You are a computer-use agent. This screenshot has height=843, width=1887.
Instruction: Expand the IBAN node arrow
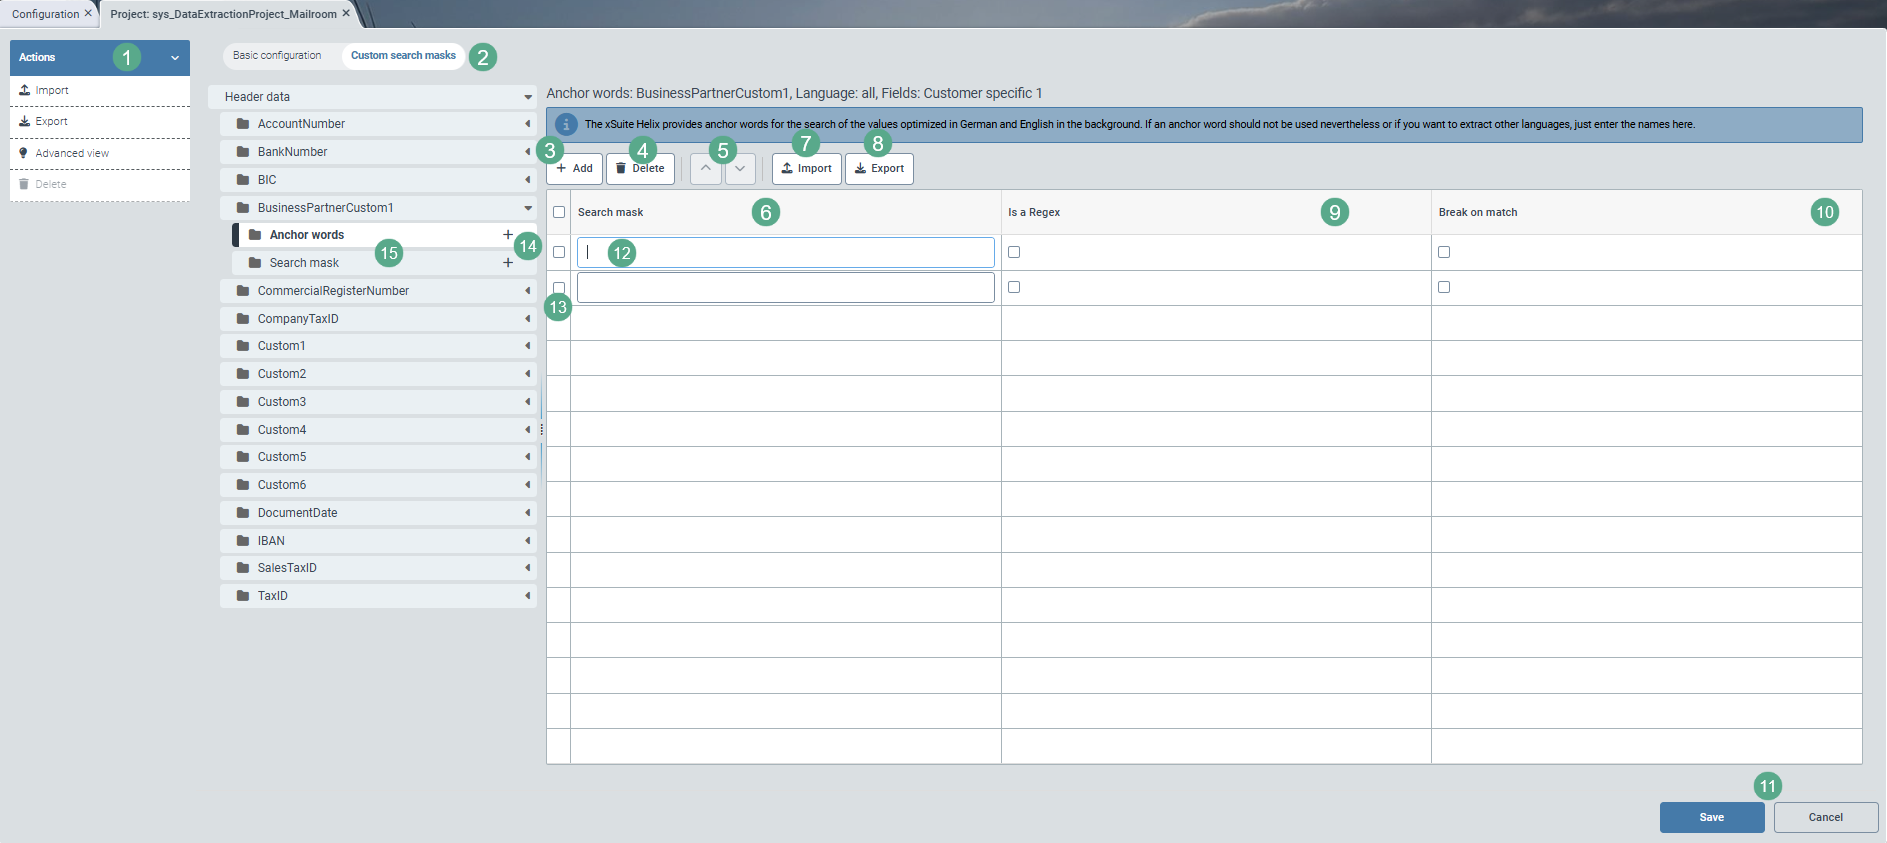pyautogui.click(x=528, y=541)
